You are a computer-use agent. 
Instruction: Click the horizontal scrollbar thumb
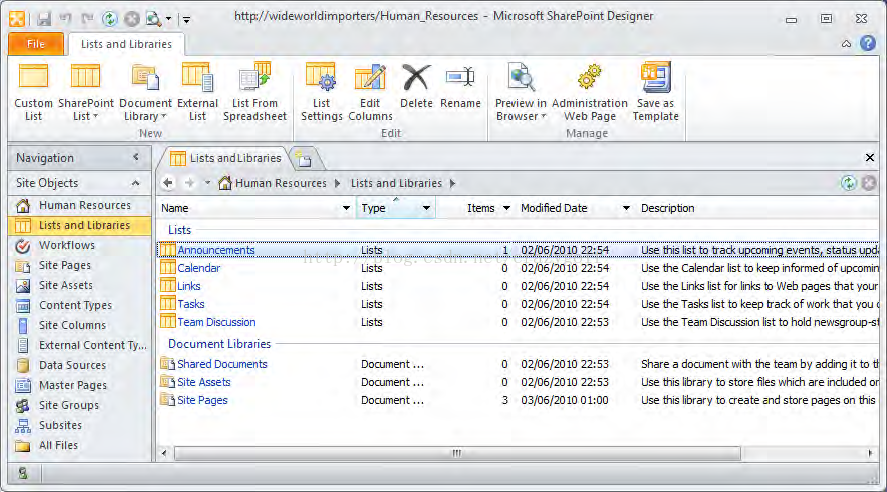pyautogui.click(x=457, y=453)
